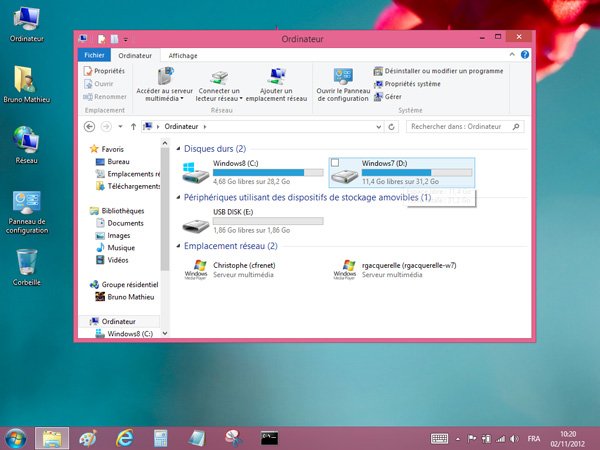Expand the breadcrumb arrow after Ordinateur
This screenshot has width=600, height=450.
coord(205,127)
